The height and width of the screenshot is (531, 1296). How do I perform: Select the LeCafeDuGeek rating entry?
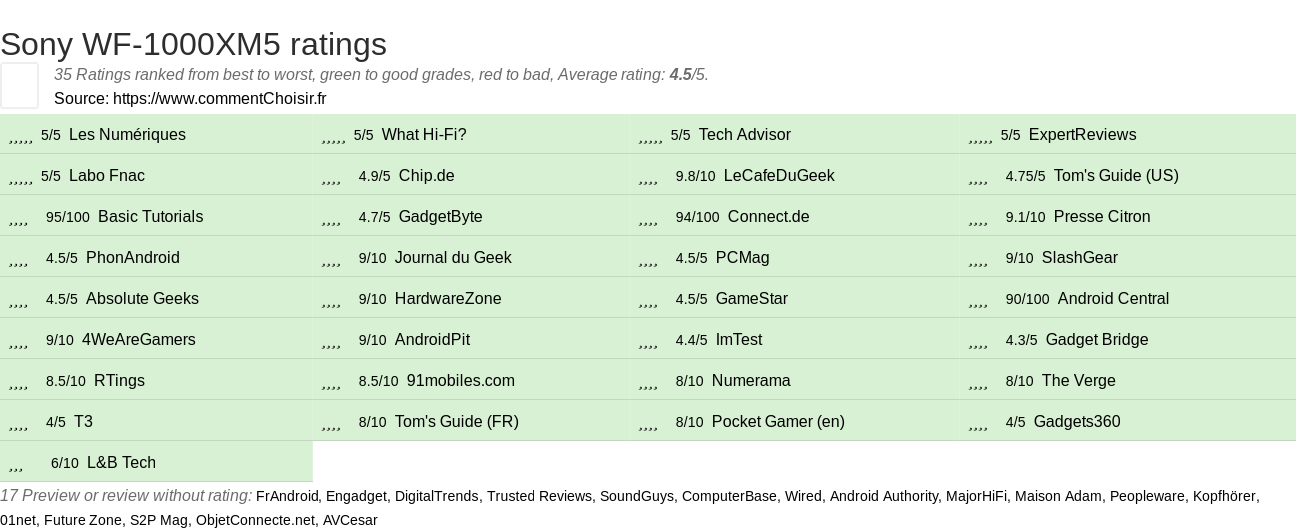[778, 176]
